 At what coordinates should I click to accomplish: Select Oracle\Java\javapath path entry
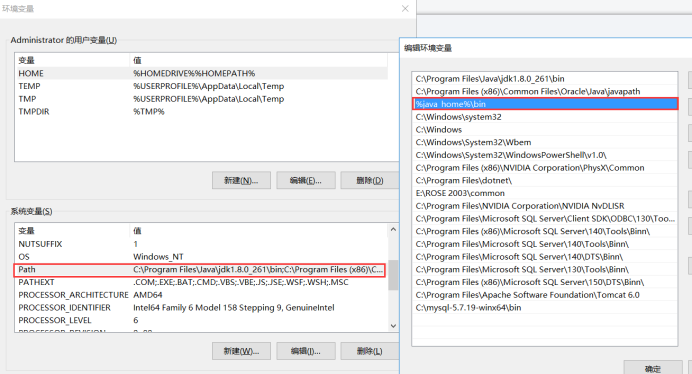(x=545, y=91)
